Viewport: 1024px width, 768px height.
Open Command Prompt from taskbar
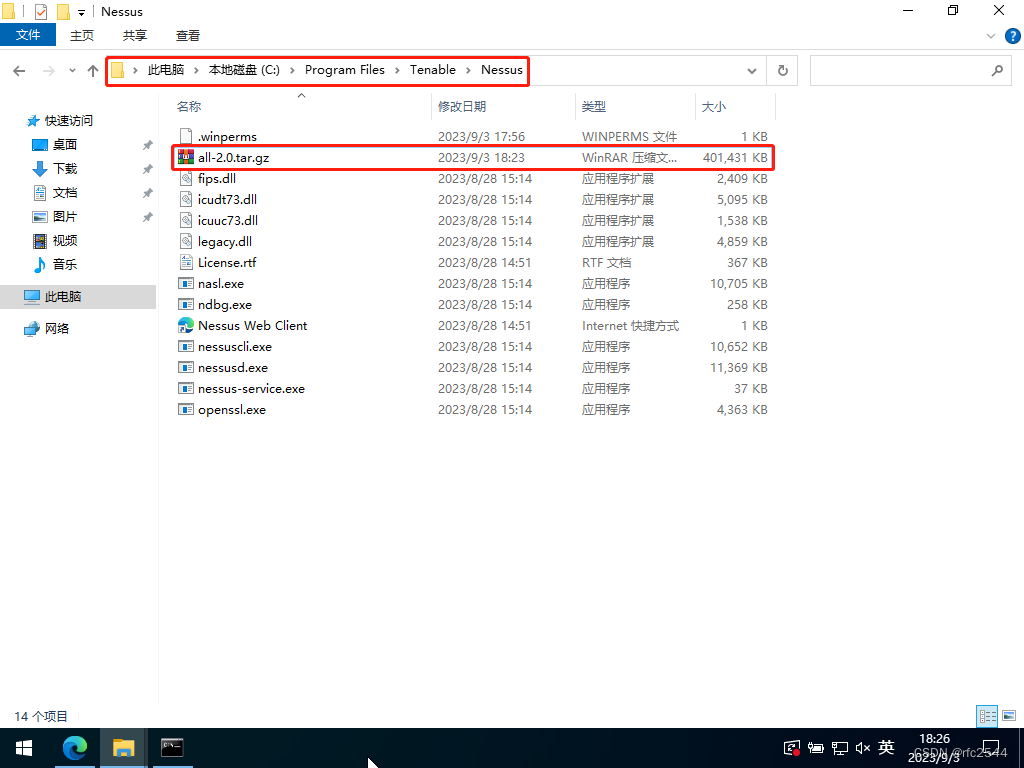[172, 748]
